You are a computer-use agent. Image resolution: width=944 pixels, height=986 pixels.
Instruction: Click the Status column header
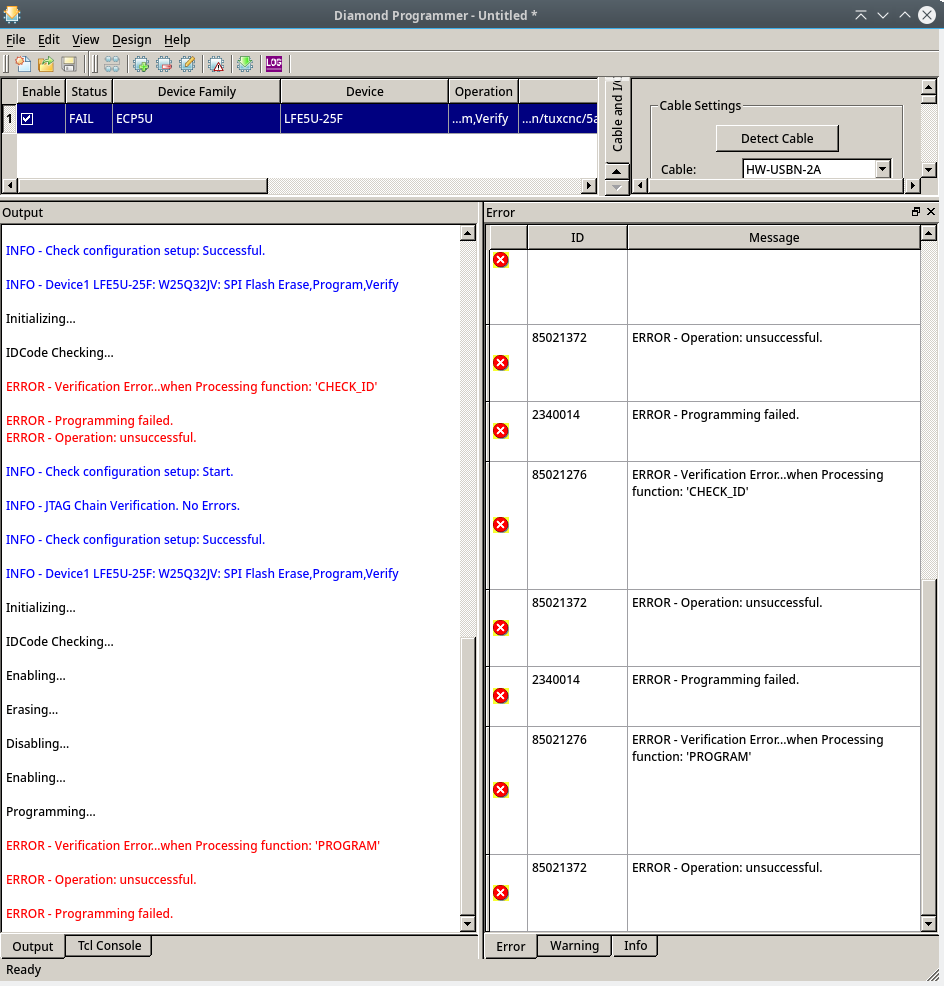[x=89, y=92]
